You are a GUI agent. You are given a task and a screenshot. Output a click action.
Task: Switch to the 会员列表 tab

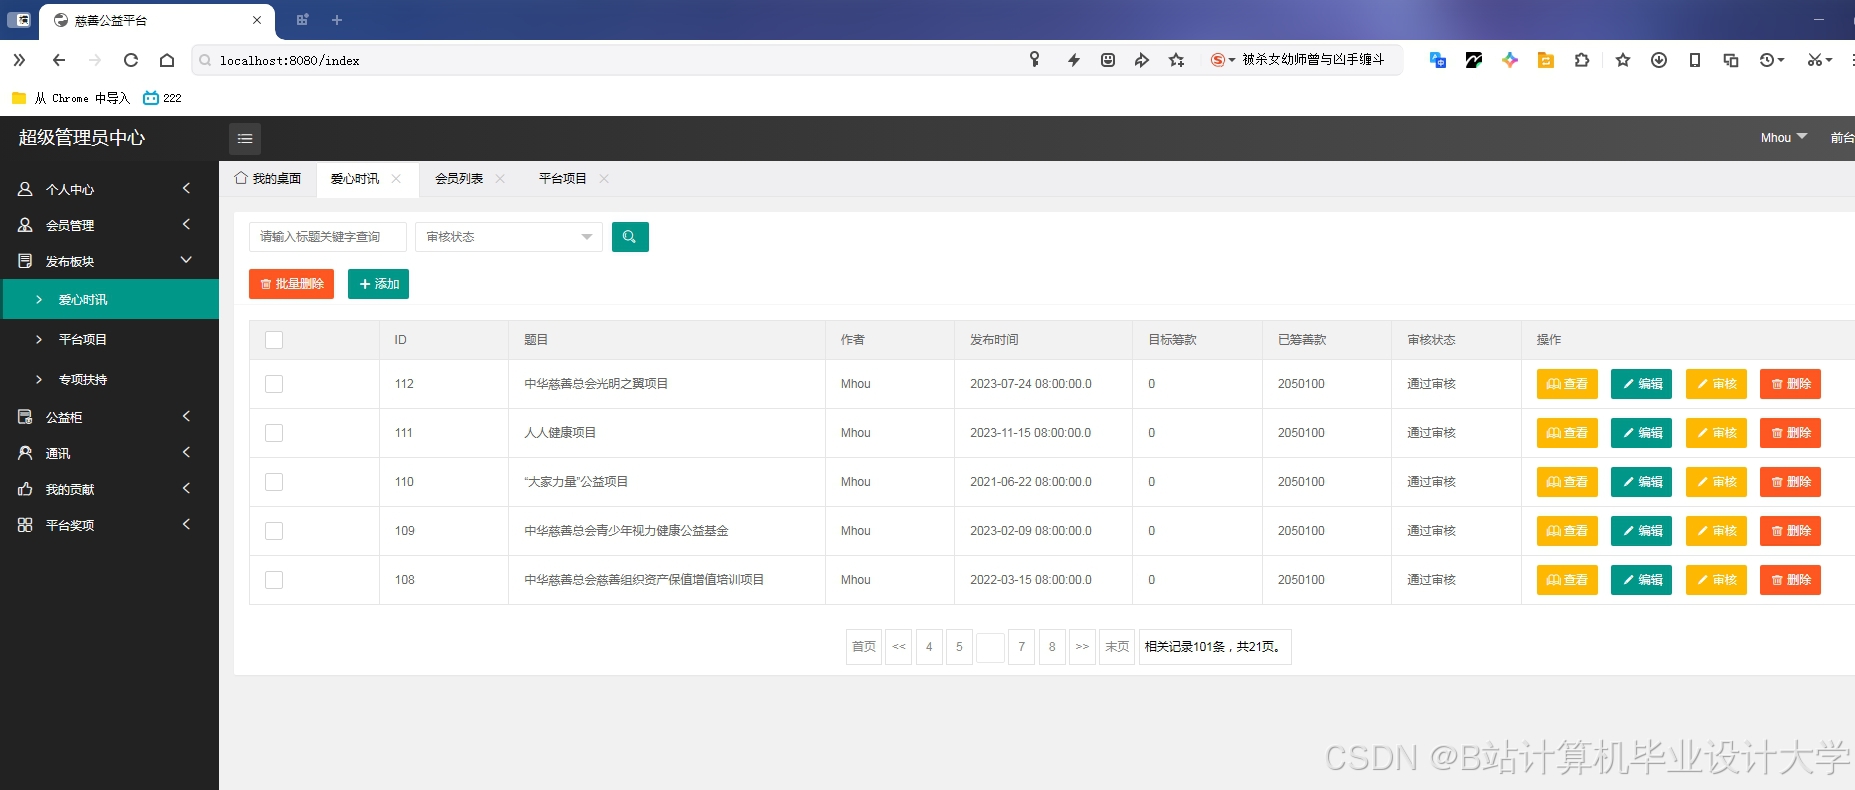459,179
